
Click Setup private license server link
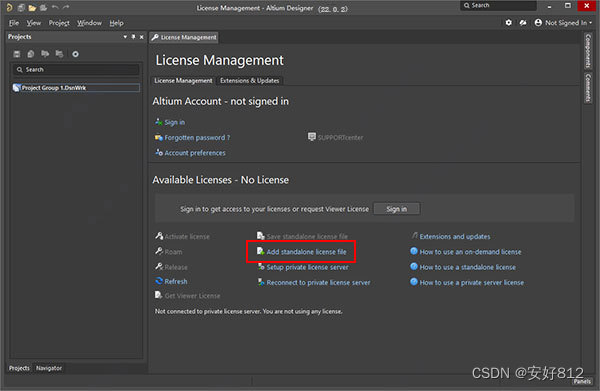pyautogui.click(x=307, y=267)
